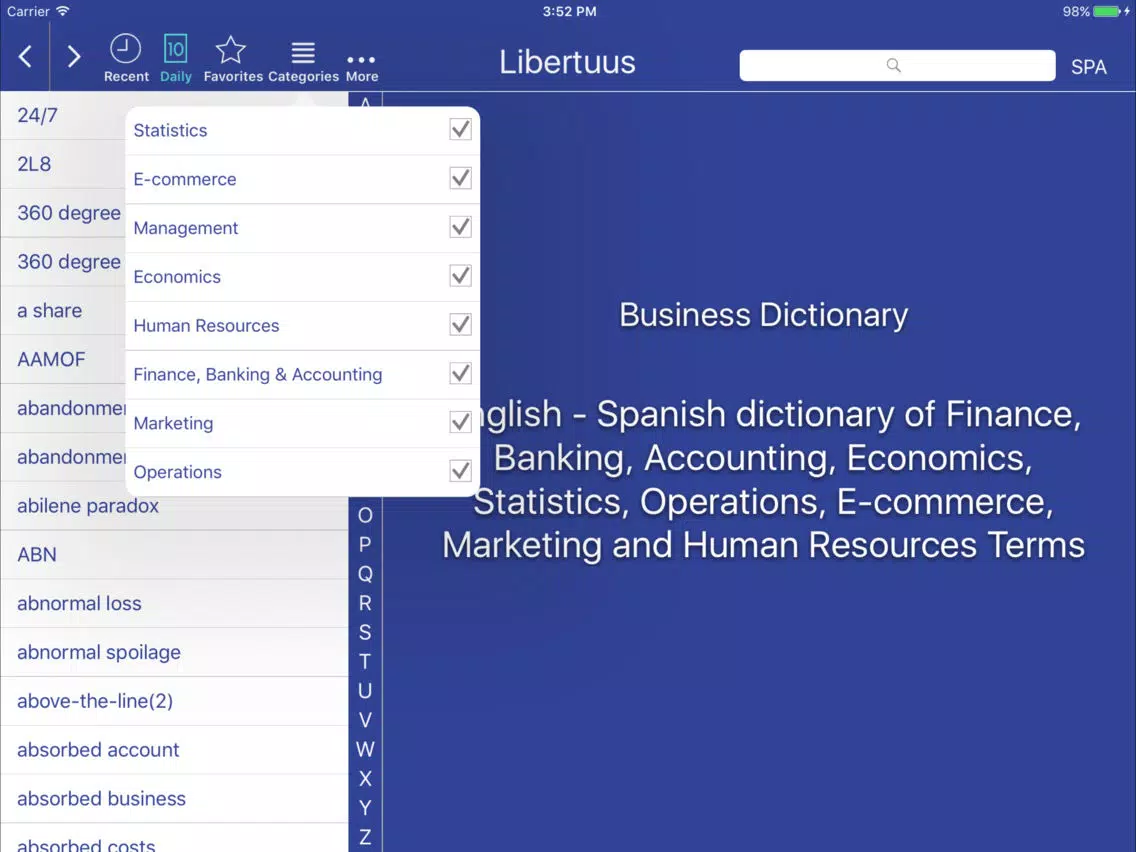Tap the battery indicator in status bar

tap(1108, 12)
